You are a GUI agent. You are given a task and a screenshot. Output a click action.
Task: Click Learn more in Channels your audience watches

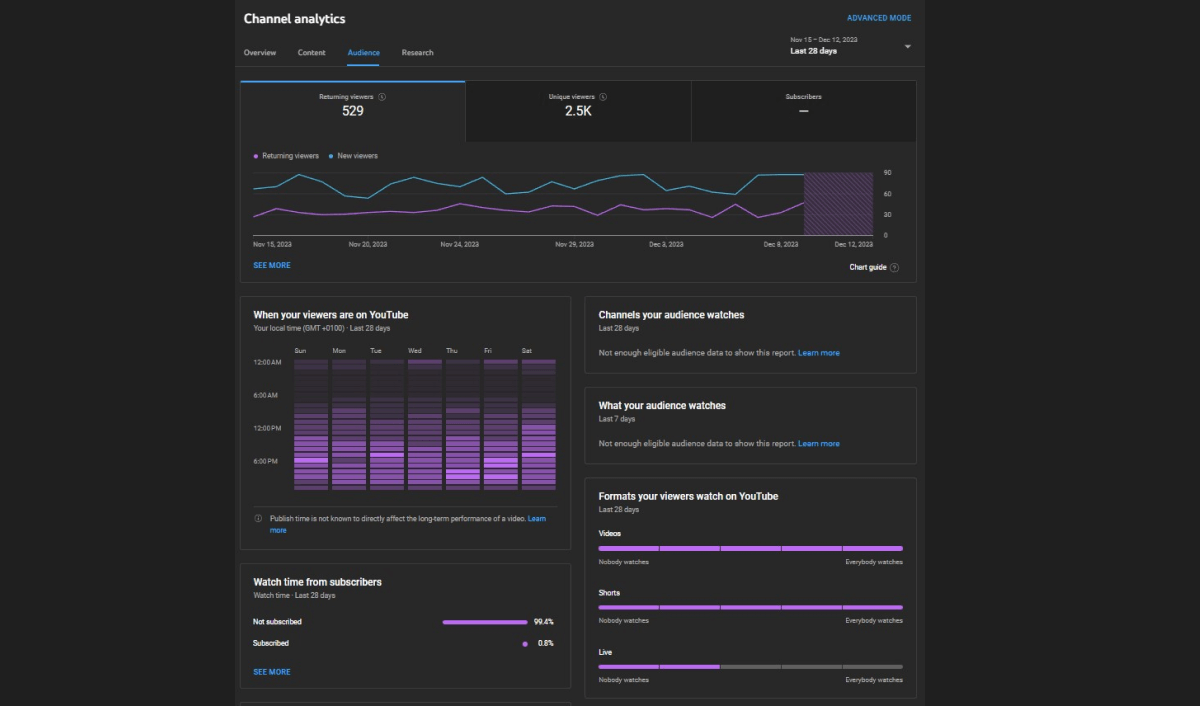[819, 353]
